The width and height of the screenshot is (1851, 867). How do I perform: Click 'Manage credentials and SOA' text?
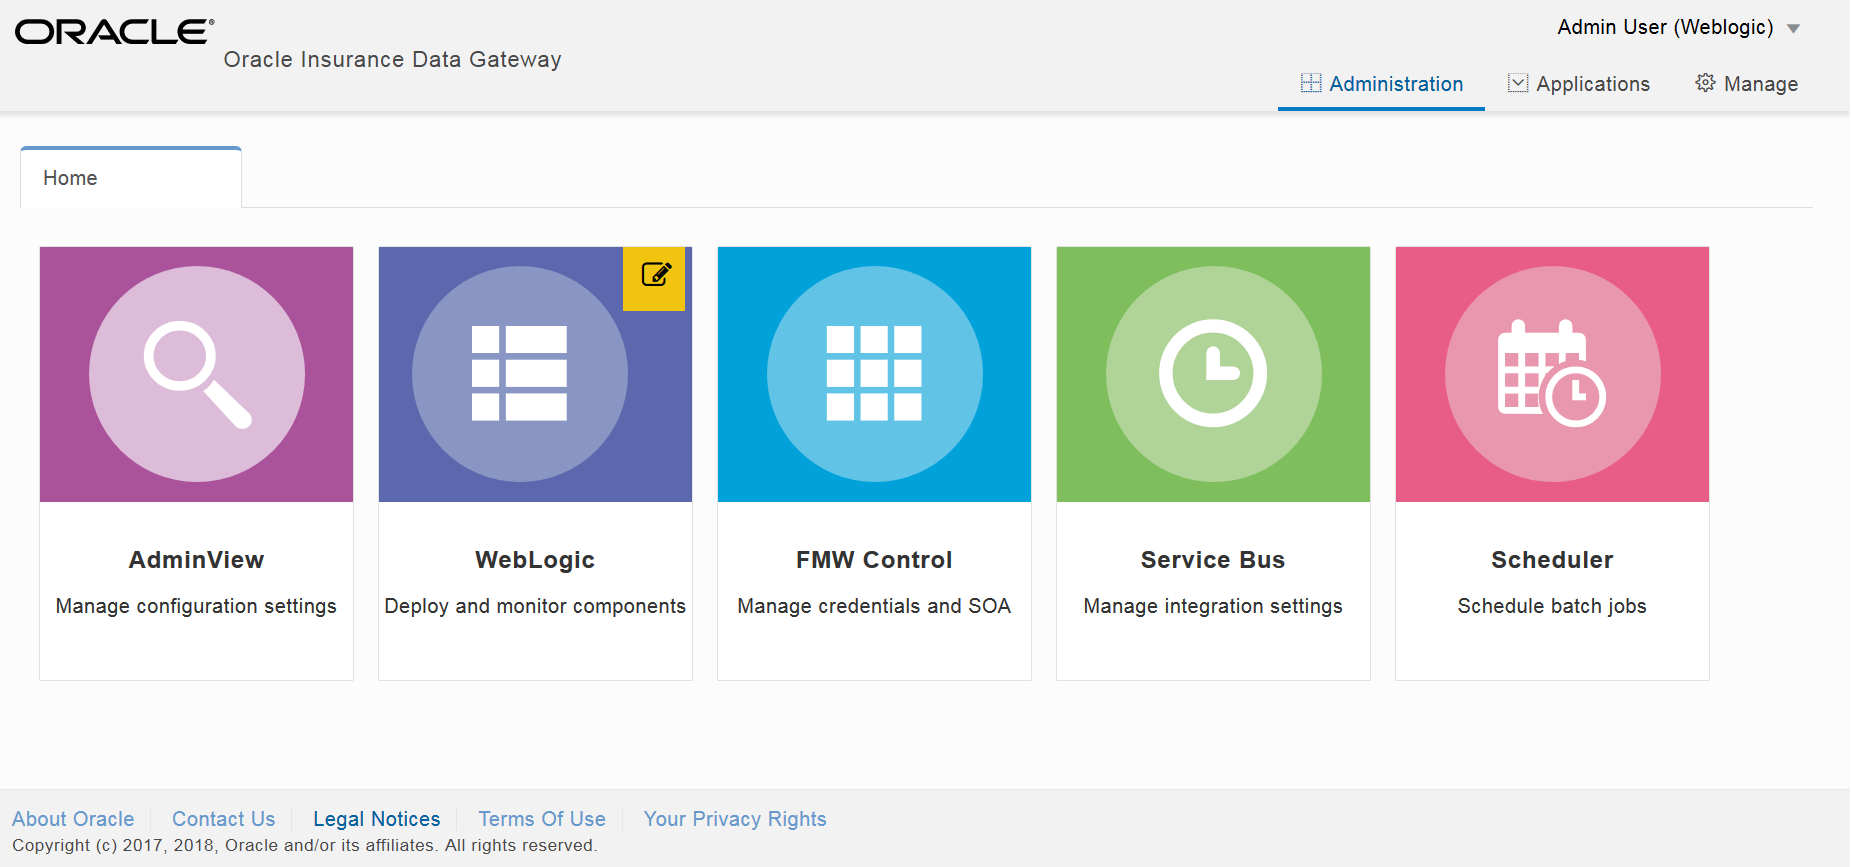tap(874, 606)
